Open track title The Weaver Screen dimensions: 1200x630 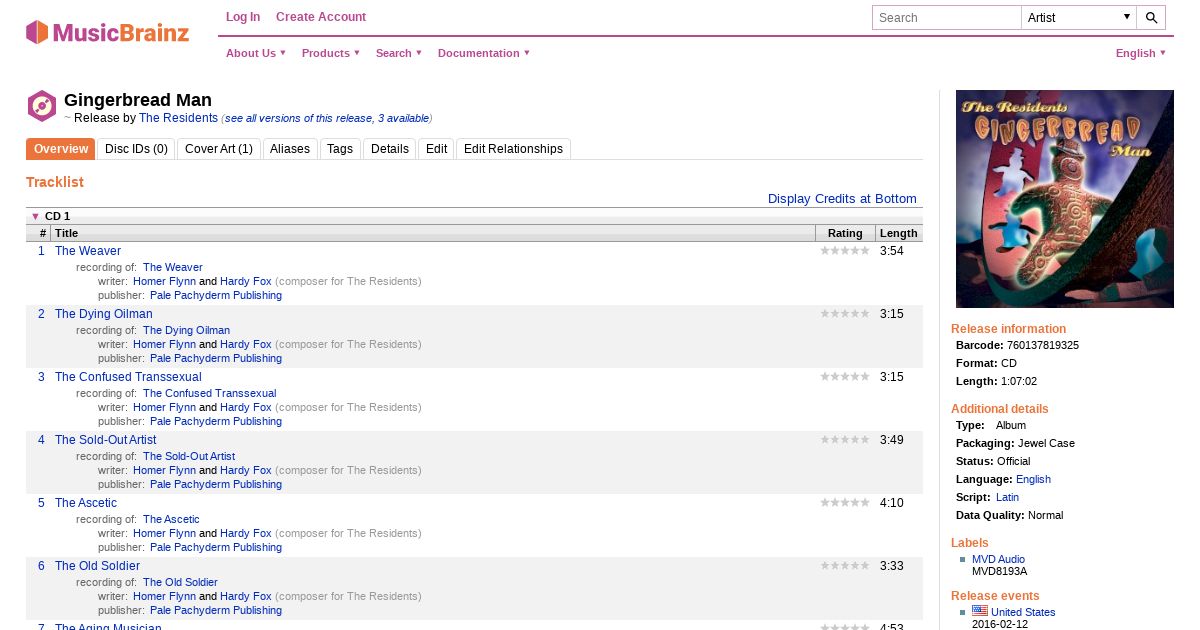(x=88, y=251)
